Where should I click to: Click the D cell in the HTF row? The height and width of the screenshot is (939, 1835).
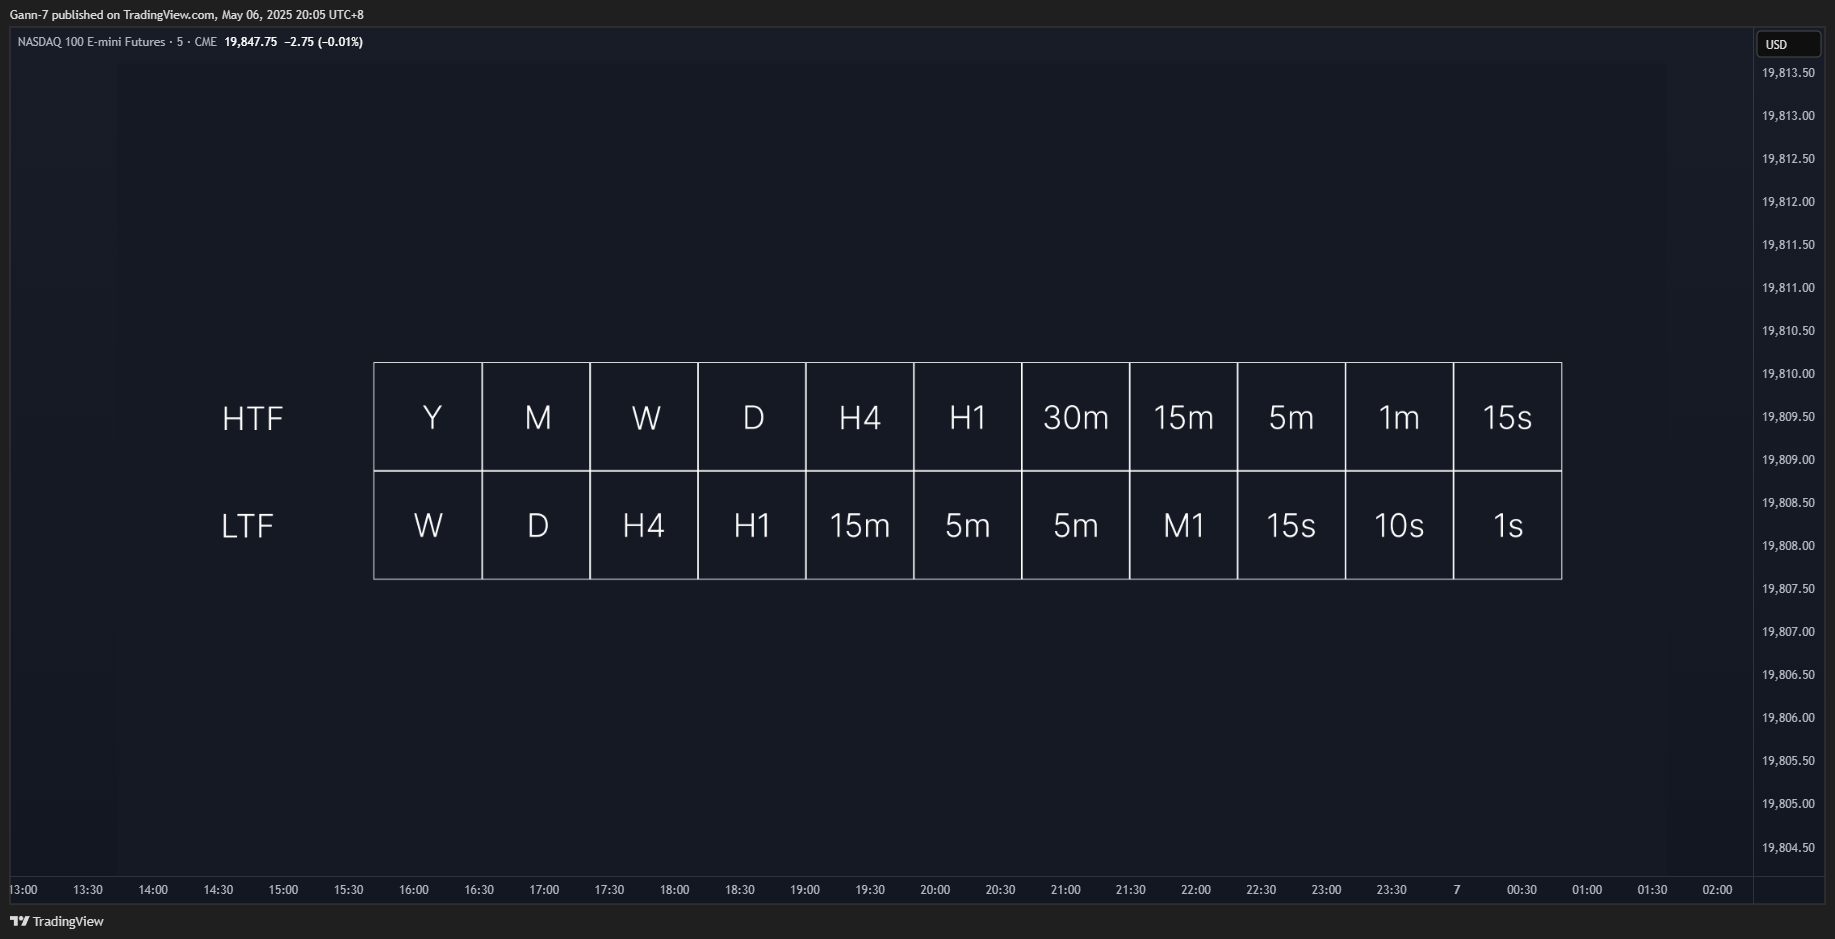[x=752, y=417]
